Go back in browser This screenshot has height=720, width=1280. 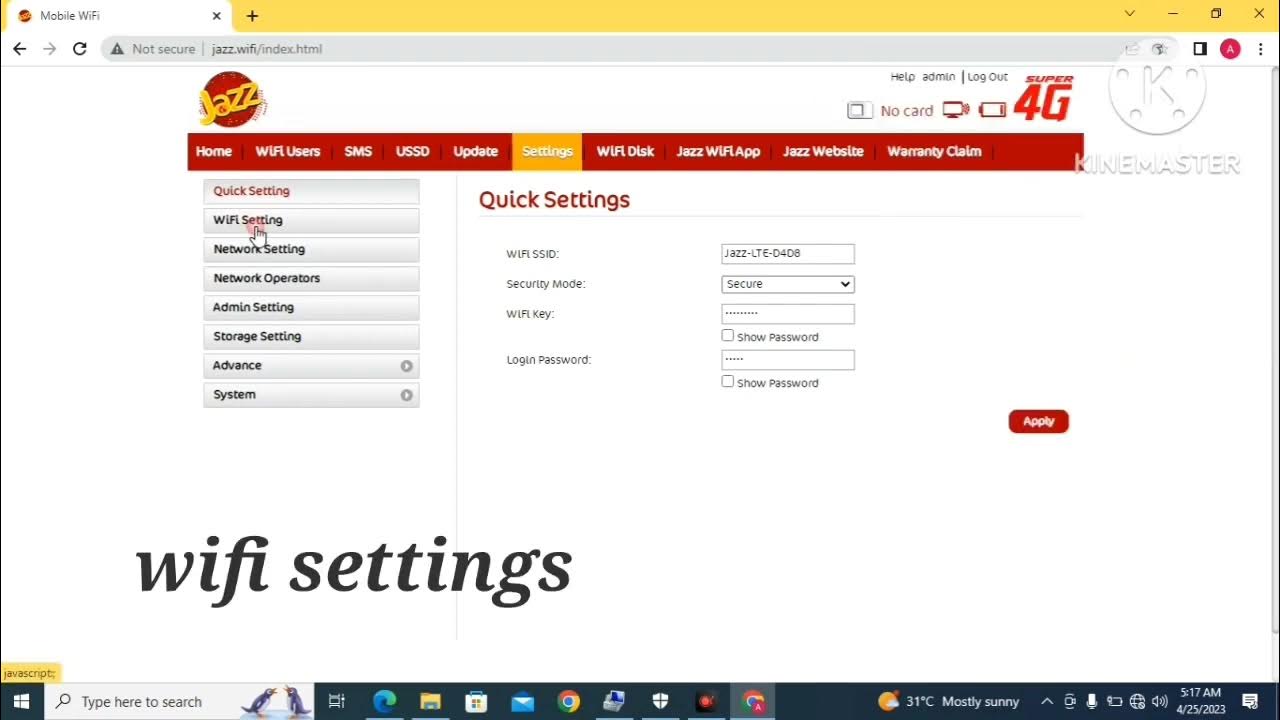click(x=19, y=48)
